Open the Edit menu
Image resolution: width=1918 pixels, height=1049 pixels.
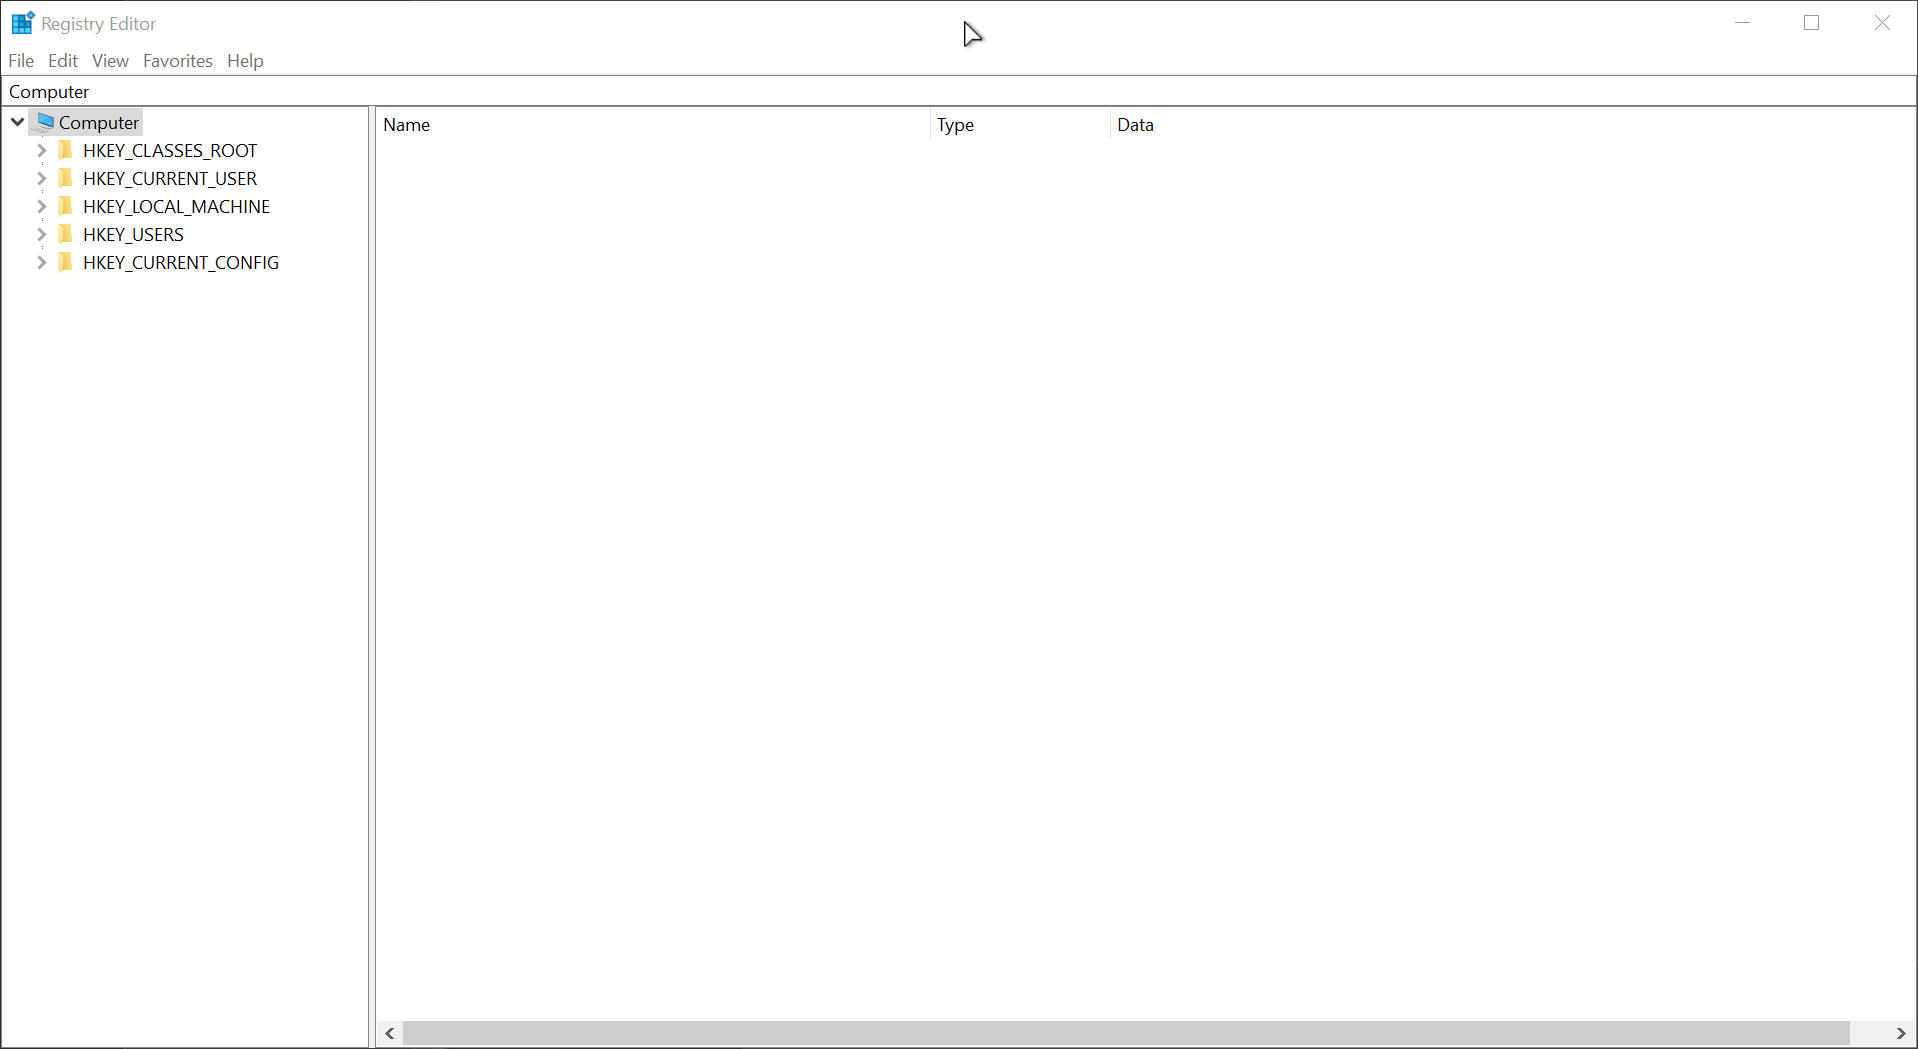point(63,61)
